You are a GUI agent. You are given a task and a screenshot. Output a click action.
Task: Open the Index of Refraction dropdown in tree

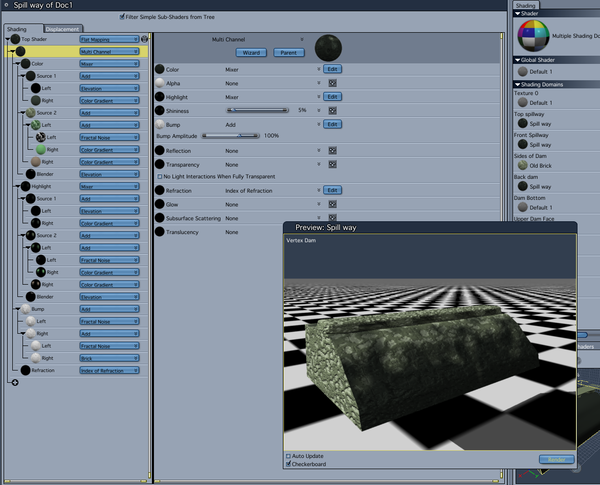[x=109, y=371]
